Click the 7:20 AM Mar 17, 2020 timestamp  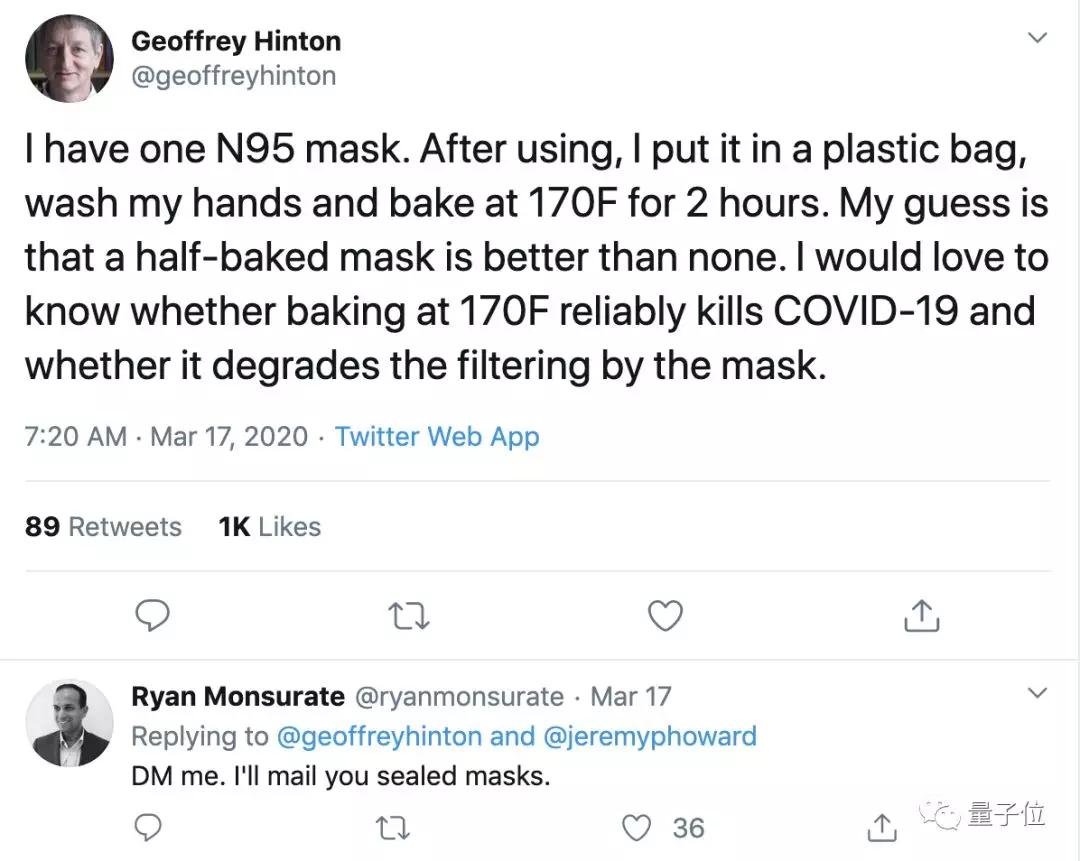[166, 437]
